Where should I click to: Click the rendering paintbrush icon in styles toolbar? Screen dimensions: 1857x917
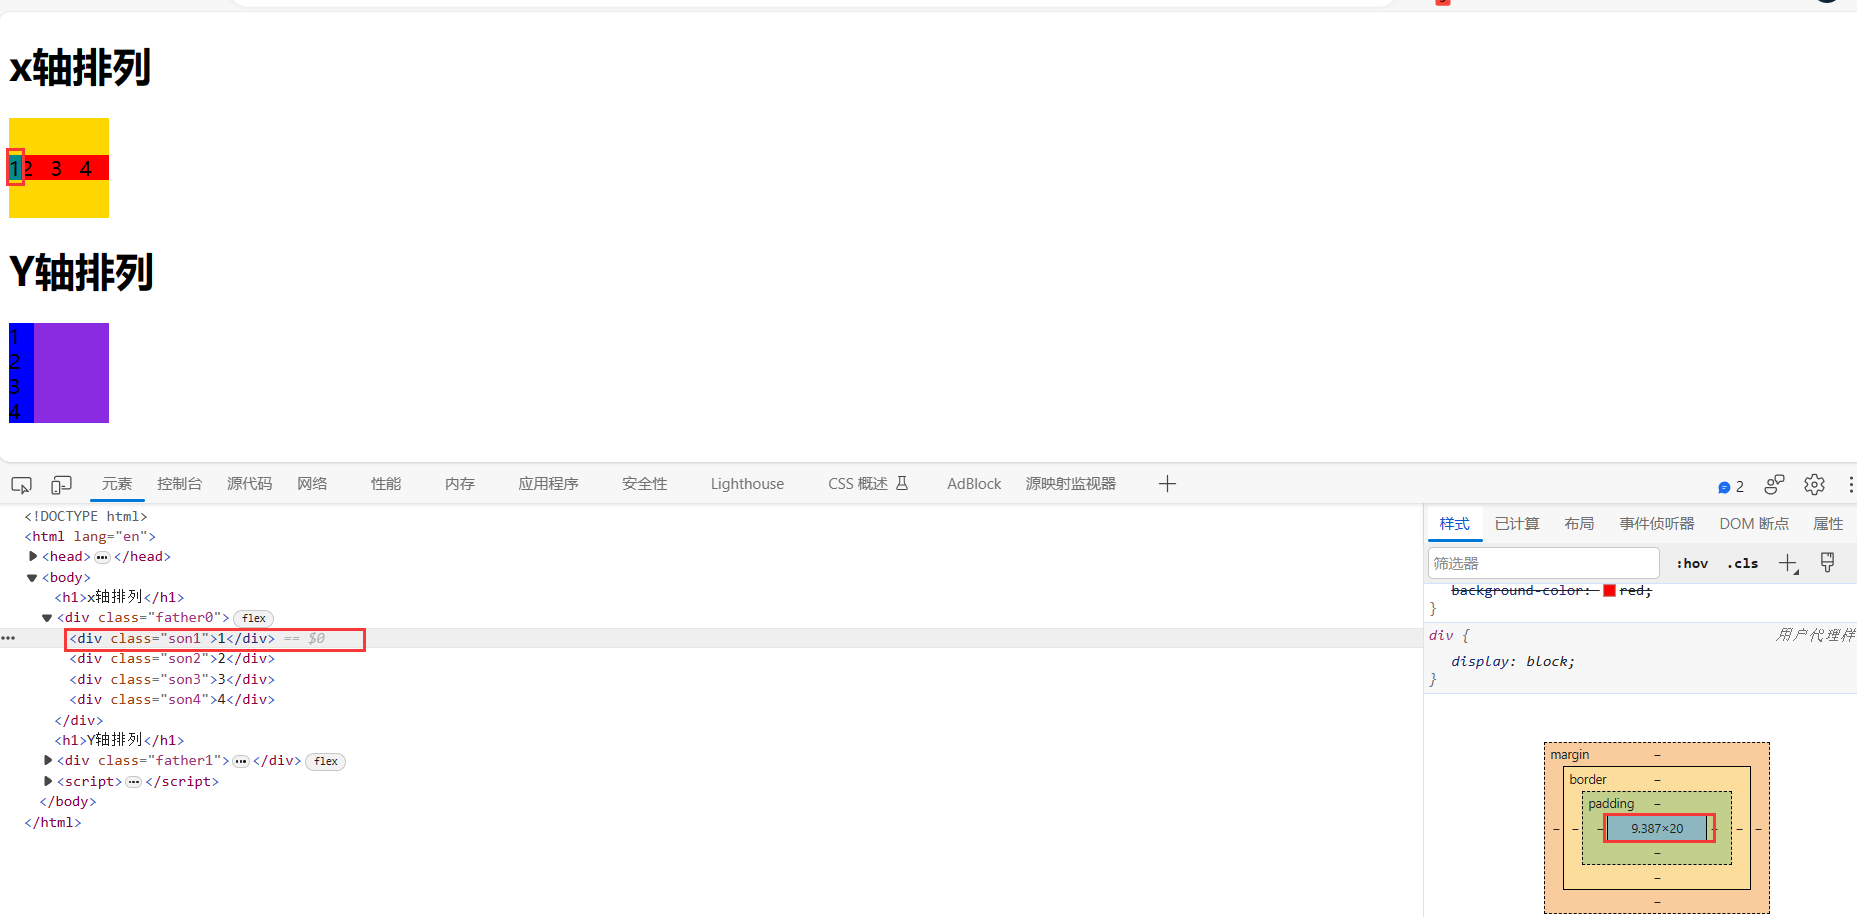click(1827, 563)
